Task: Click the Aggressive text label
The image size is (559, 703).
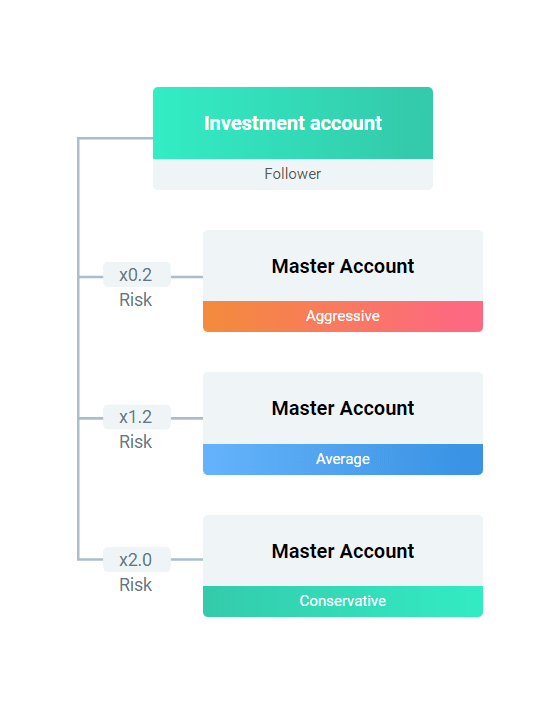Action: [343, 316]
